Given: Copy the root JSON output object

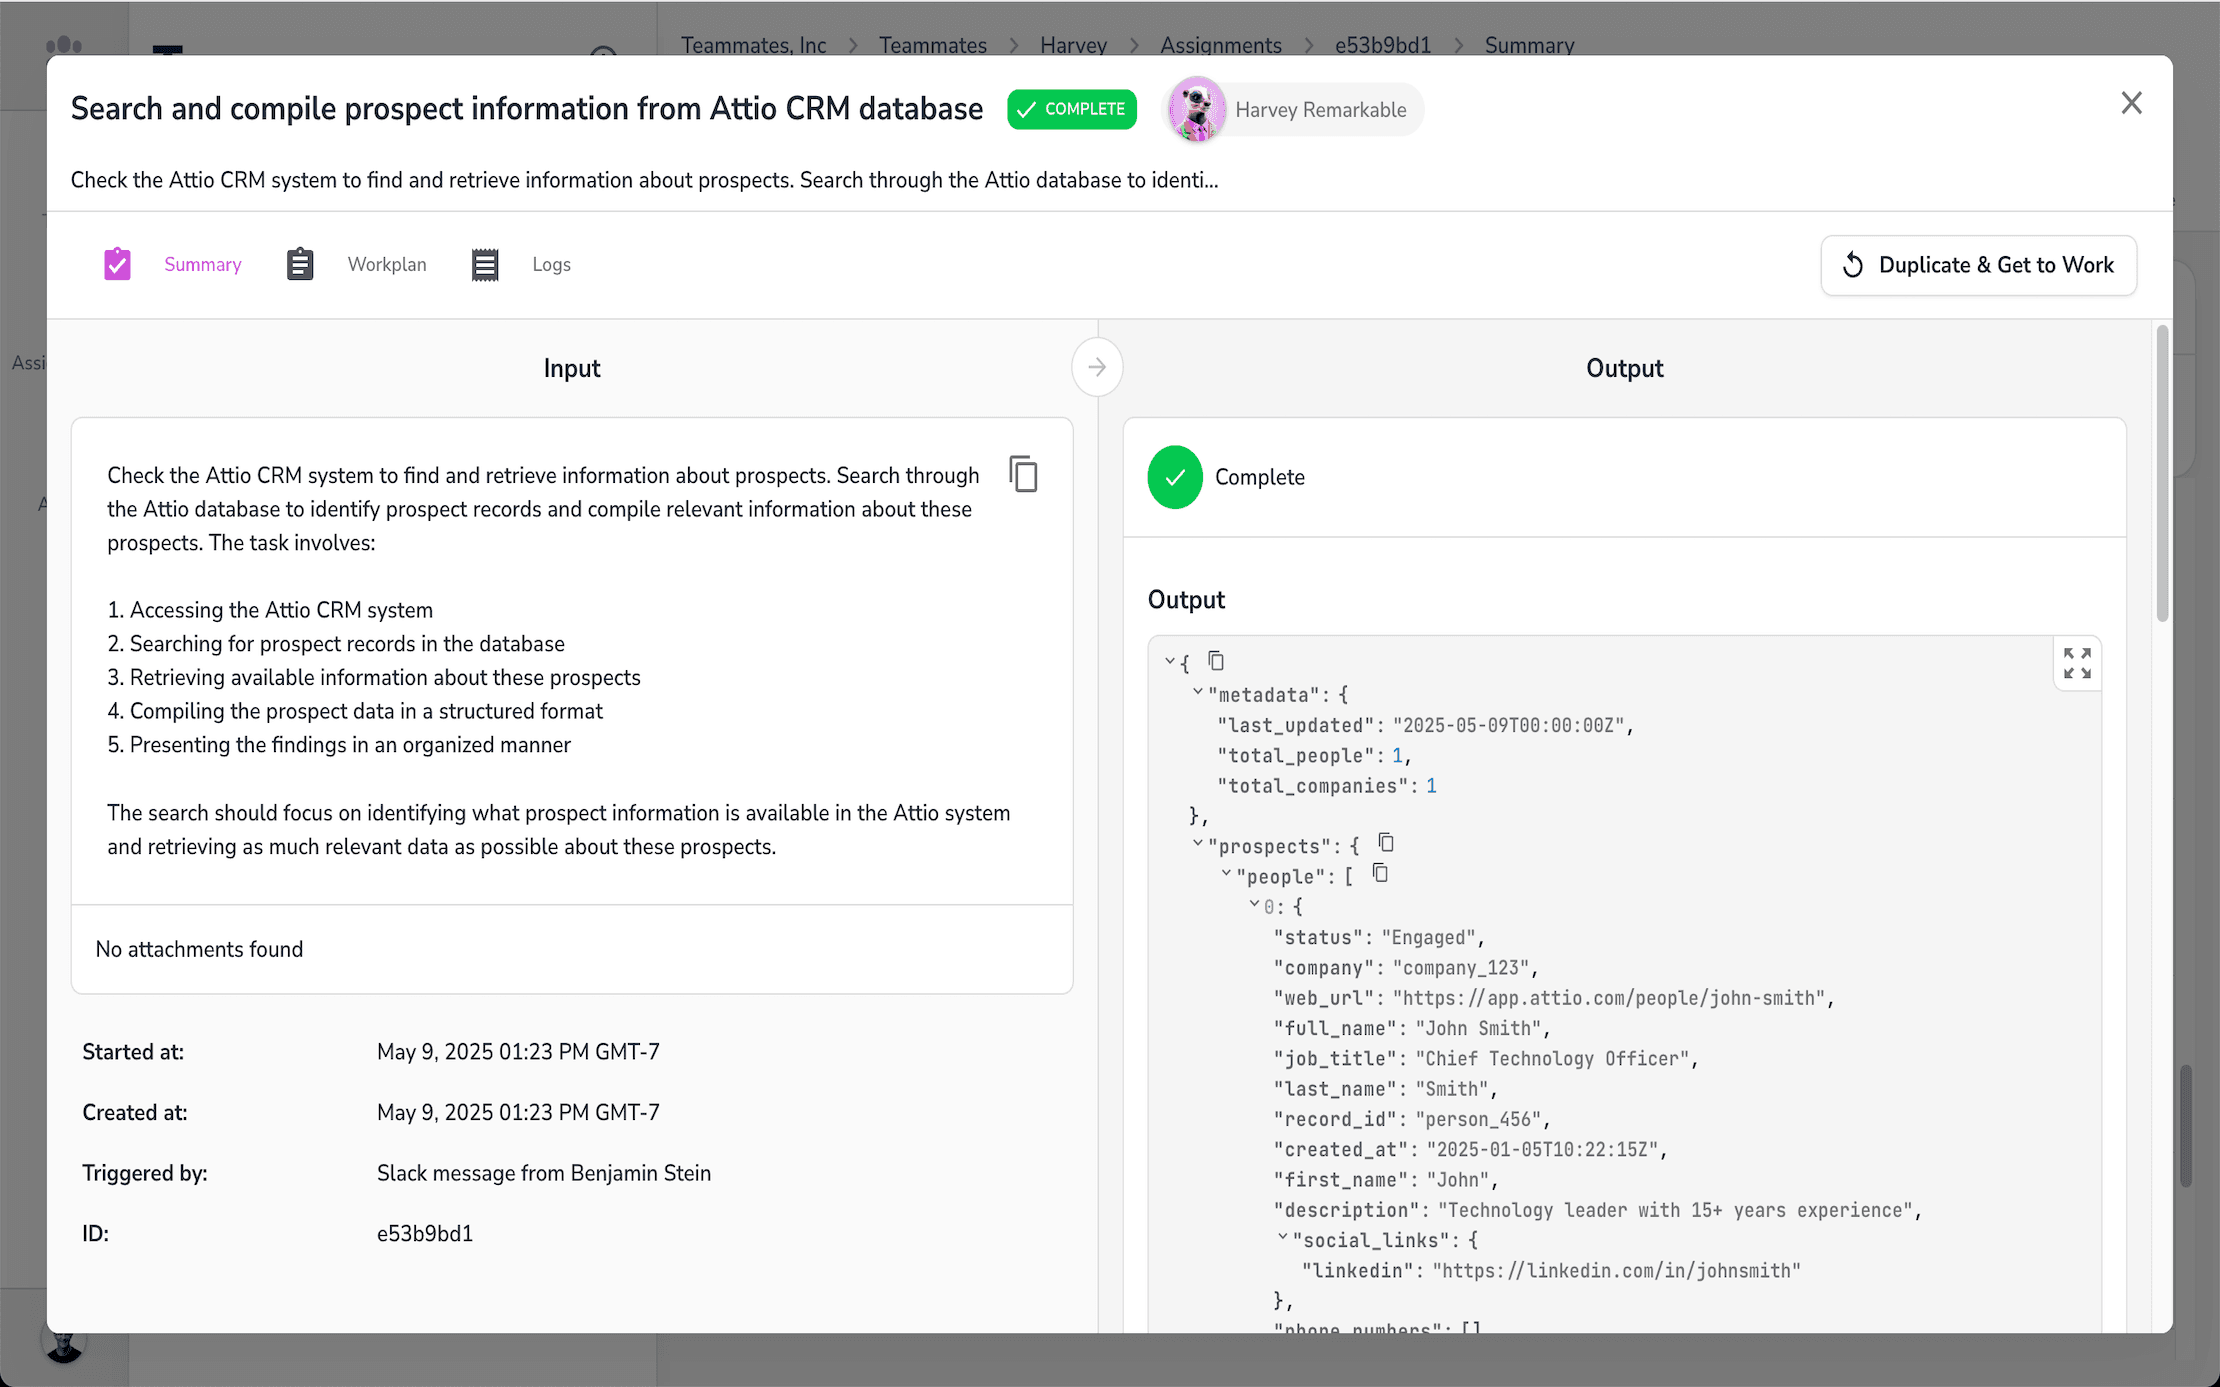Looking at the screenshot, I should 1216,661.
